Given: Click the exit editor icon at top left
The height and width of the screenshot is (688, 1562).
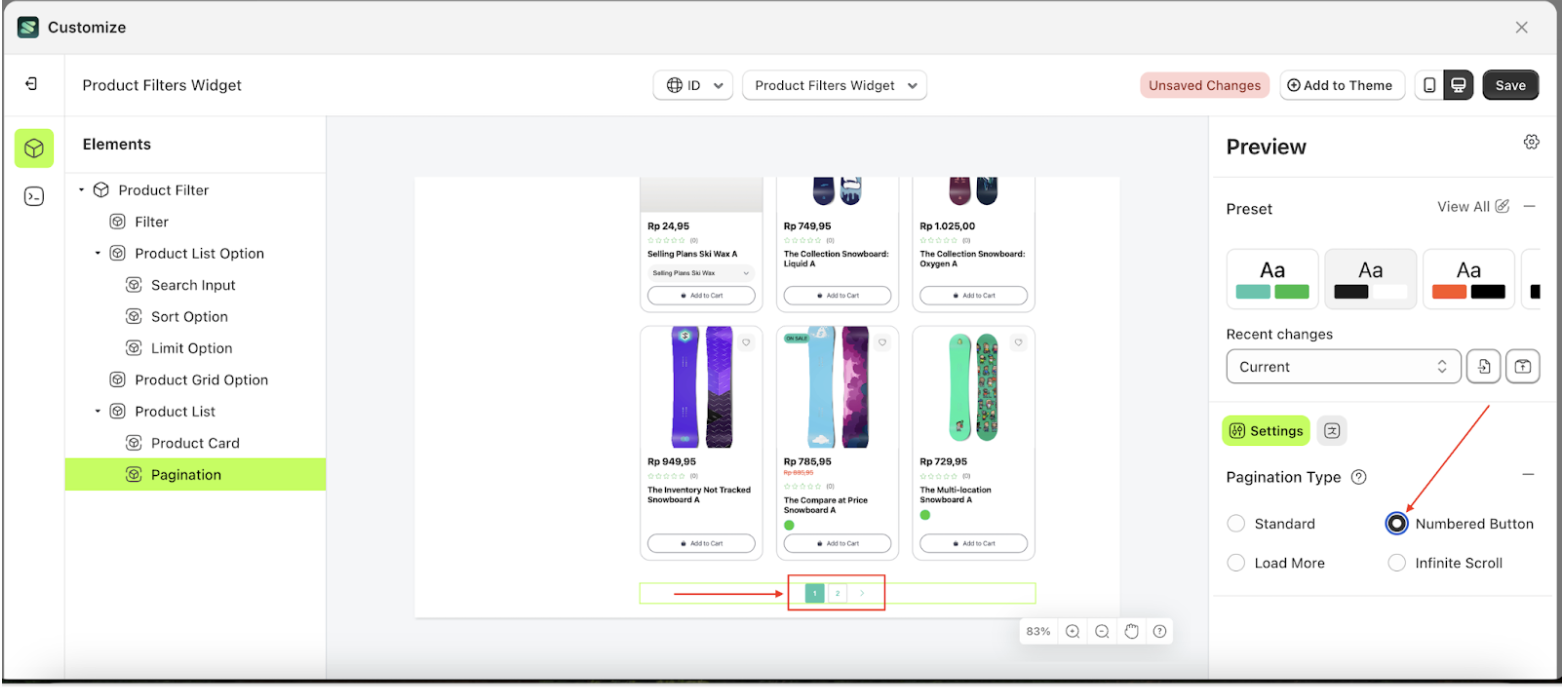Looking at the screenshot, I should tap(32, 84).
